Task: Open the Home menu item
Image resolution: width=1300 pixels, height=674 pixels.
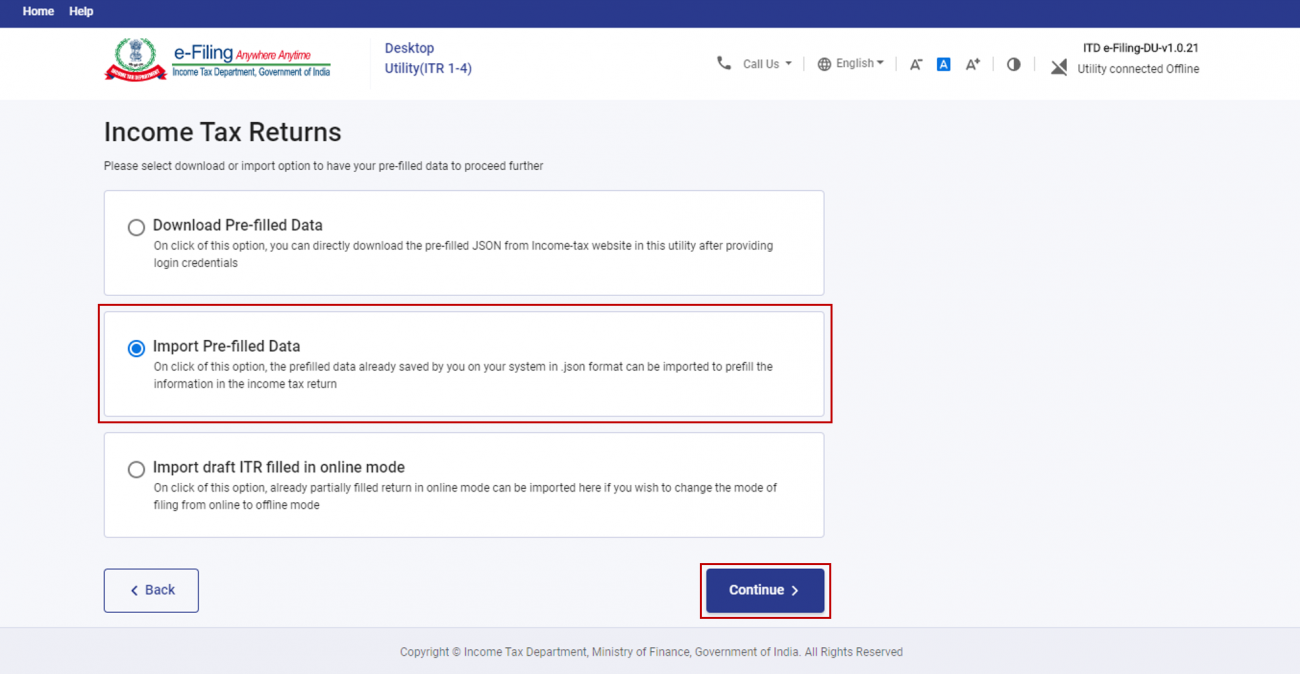Action: click(x=38, y=11)
